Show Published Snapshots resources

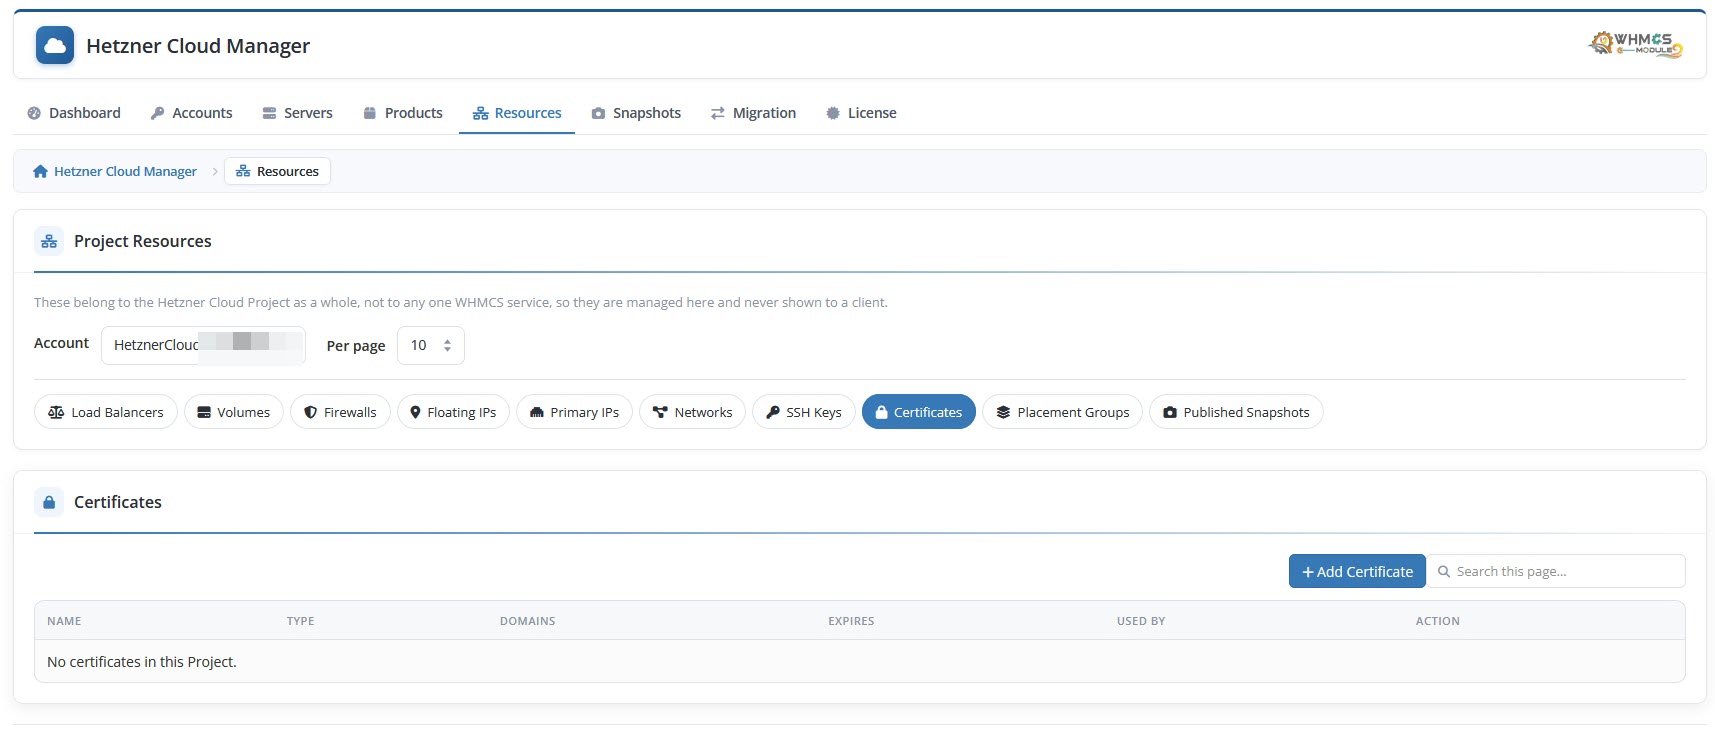tap(1236, 412)
